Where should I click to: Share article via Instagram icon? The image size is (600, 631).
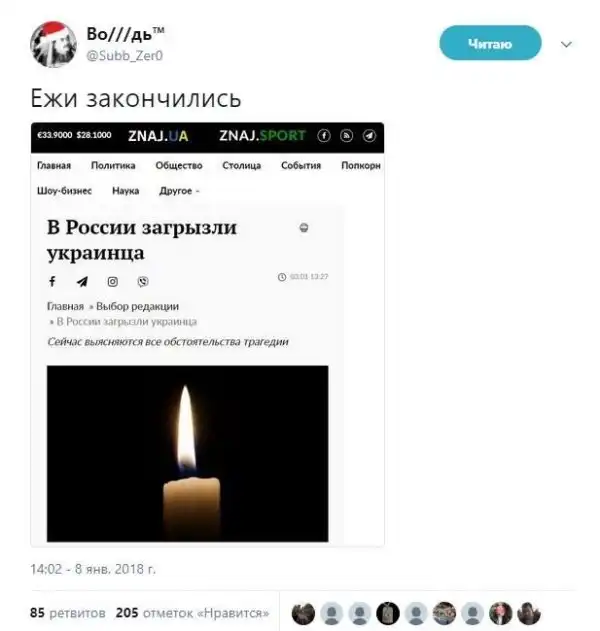(113, 281)
